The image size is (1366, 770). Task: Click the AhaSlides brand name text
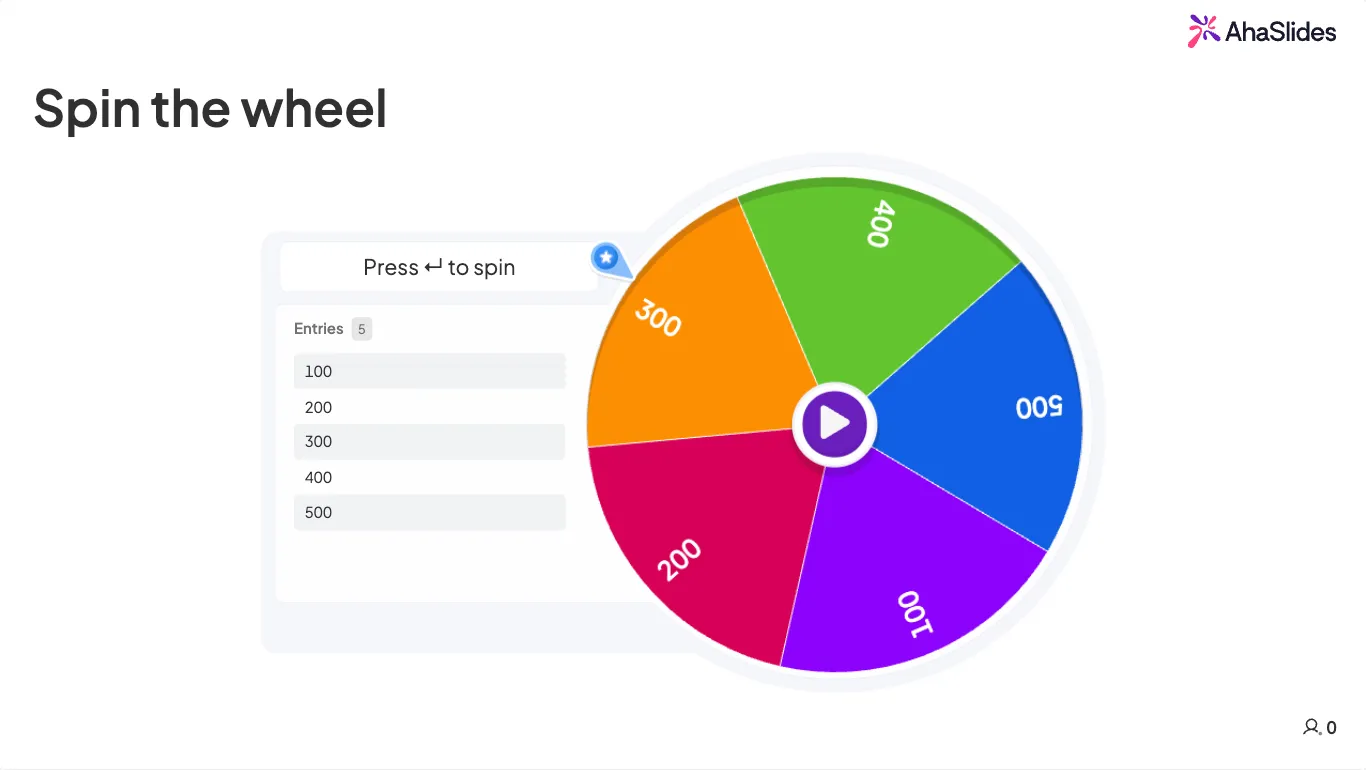(1280, 32)
